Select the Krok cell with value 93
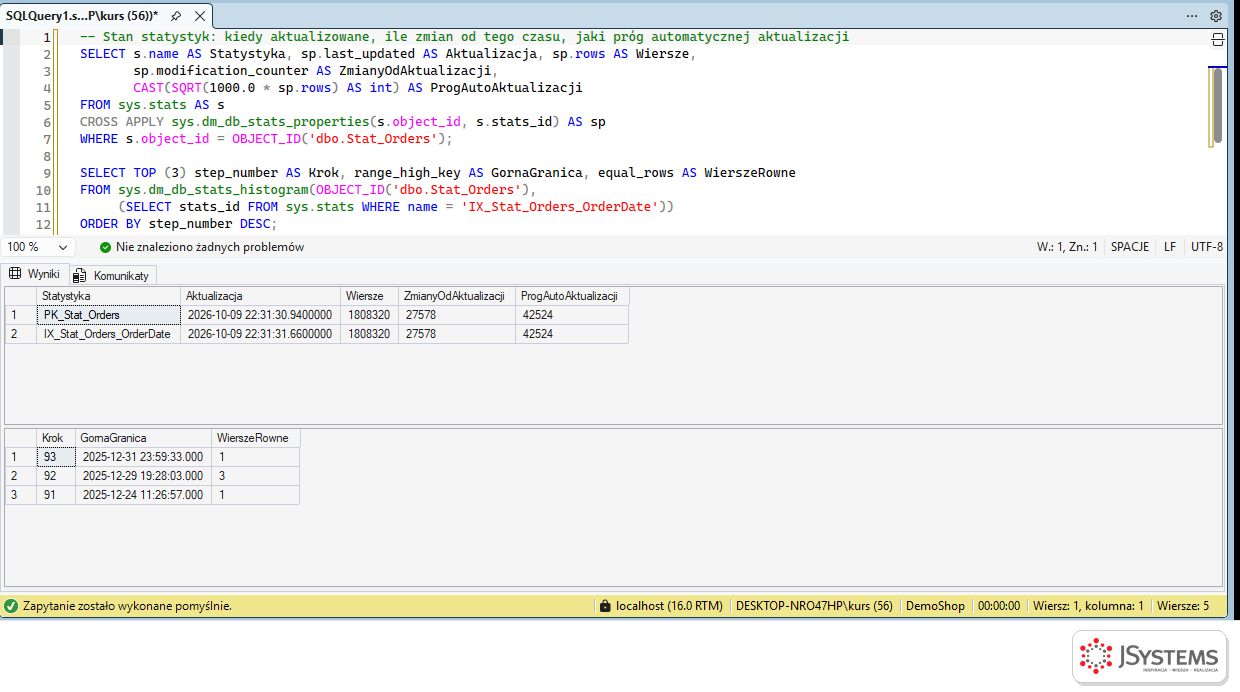 (56, 457)
